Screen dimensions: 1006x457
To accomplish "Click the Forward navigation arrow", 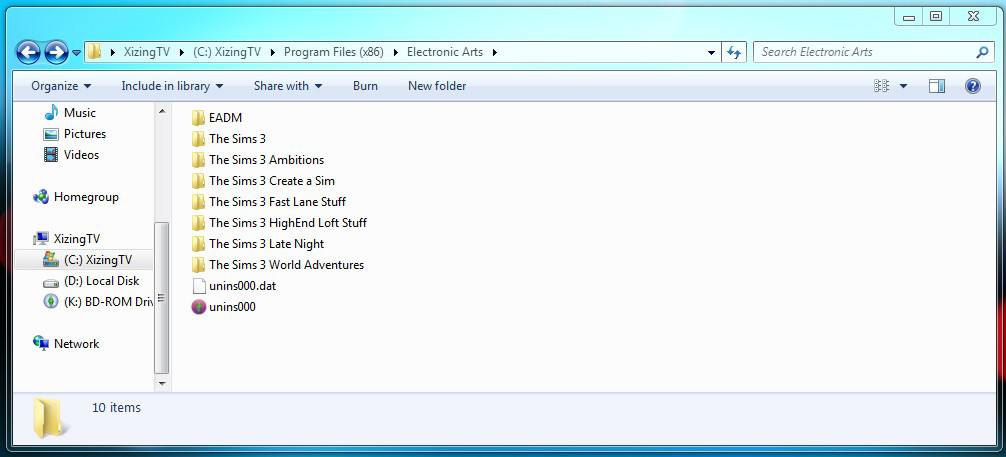I will pyautogui.click(x=56, y=52).
